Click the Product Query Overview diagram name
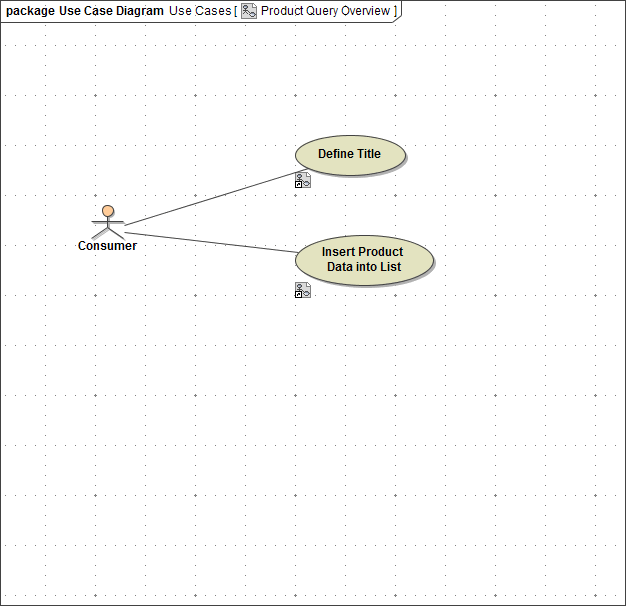626x606 pixels. 325,10
